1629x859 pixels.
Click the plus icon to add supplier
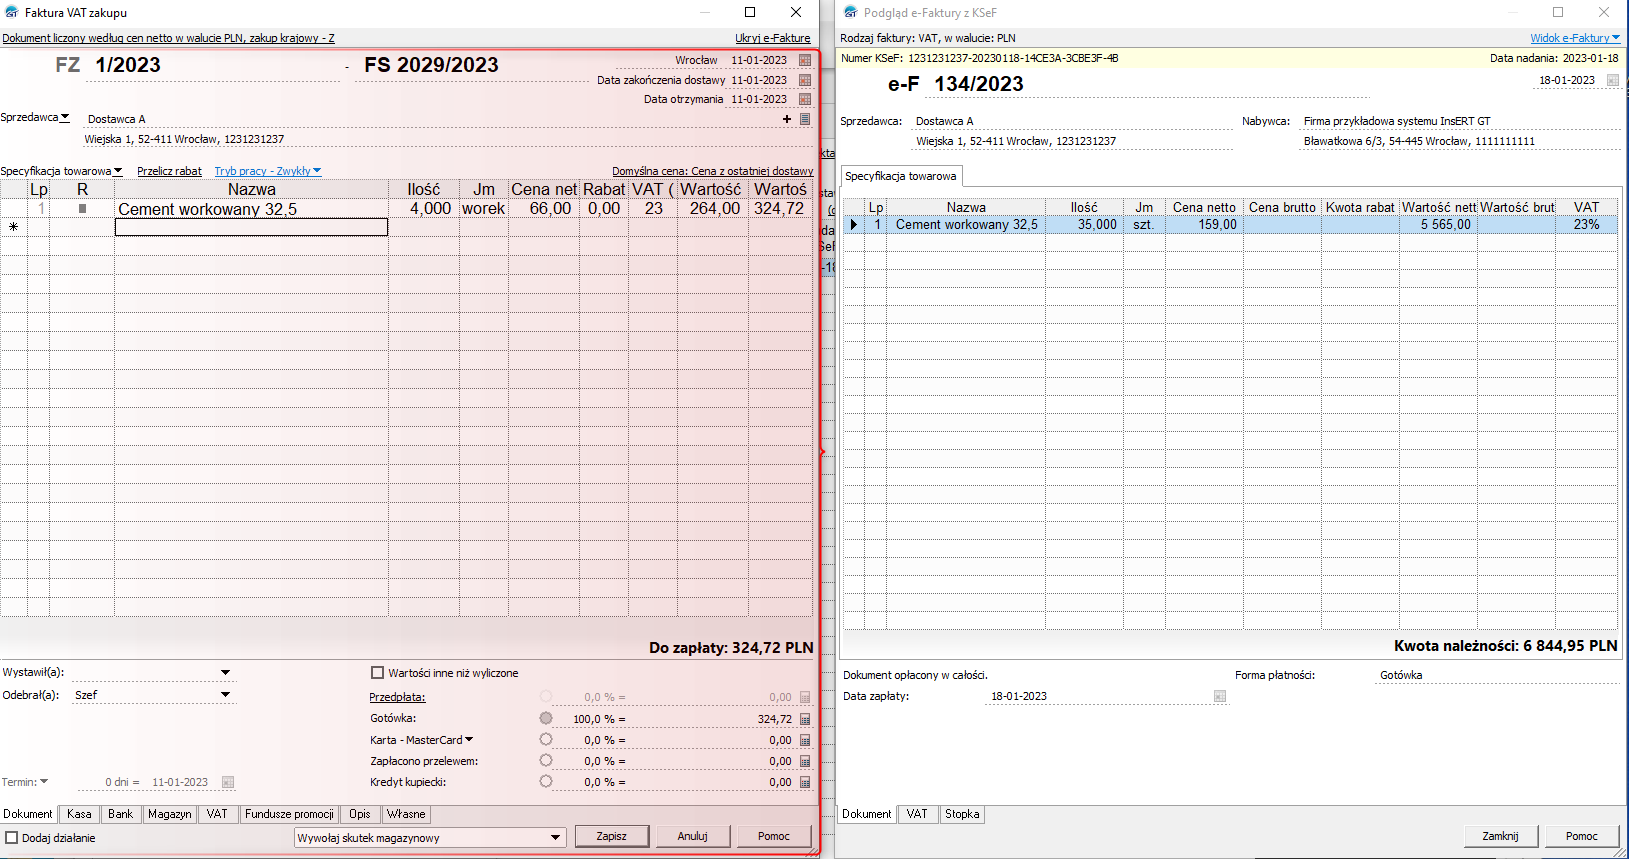click(x=787, y=119)
